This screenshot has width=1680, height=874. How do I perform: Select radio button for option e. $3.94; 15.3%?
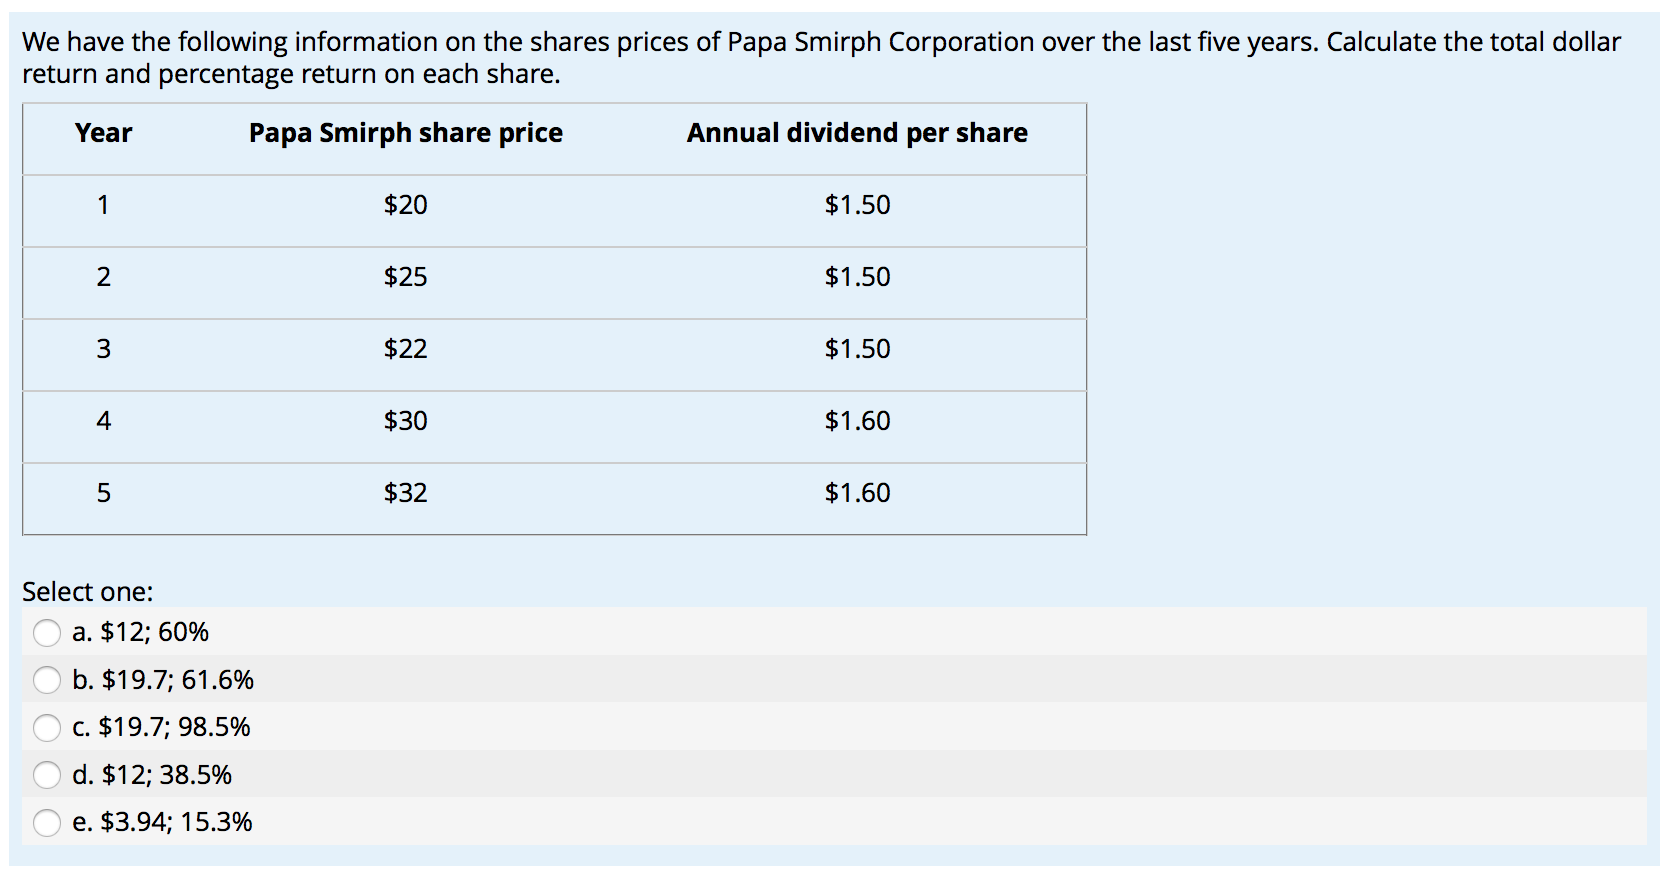47,822
